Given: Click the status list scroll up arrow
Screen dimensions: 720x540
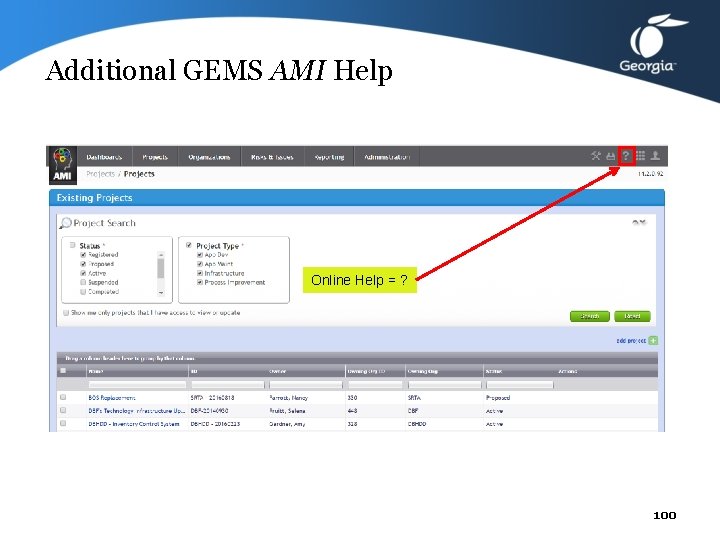Looking at the screenshot, I should point(161,254).
